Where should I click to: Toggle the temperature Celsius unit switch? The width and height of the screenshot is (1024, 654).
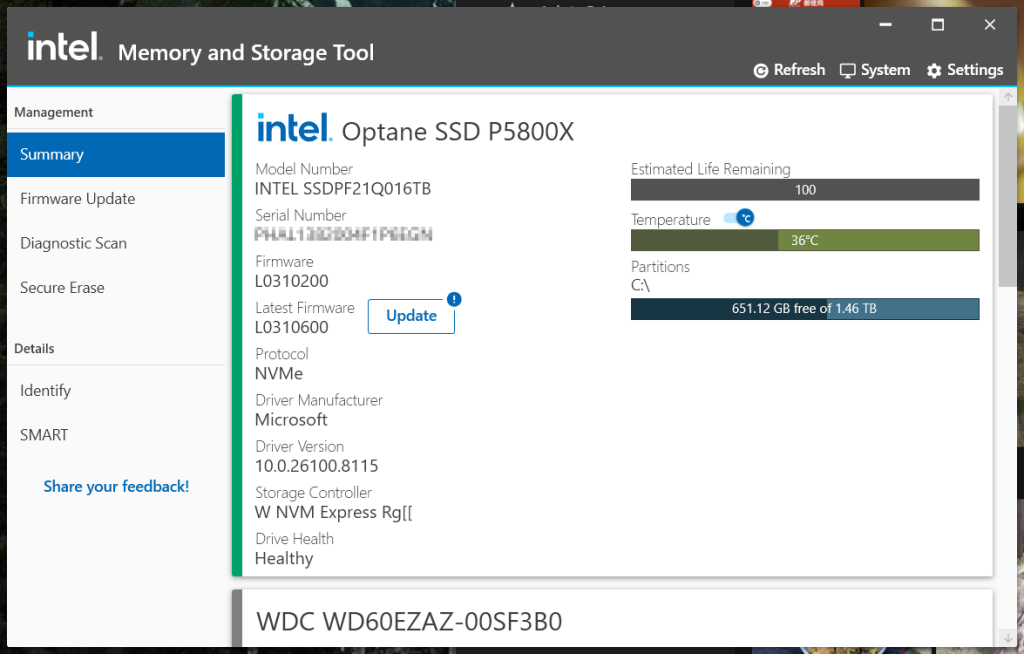click(738, 218)
